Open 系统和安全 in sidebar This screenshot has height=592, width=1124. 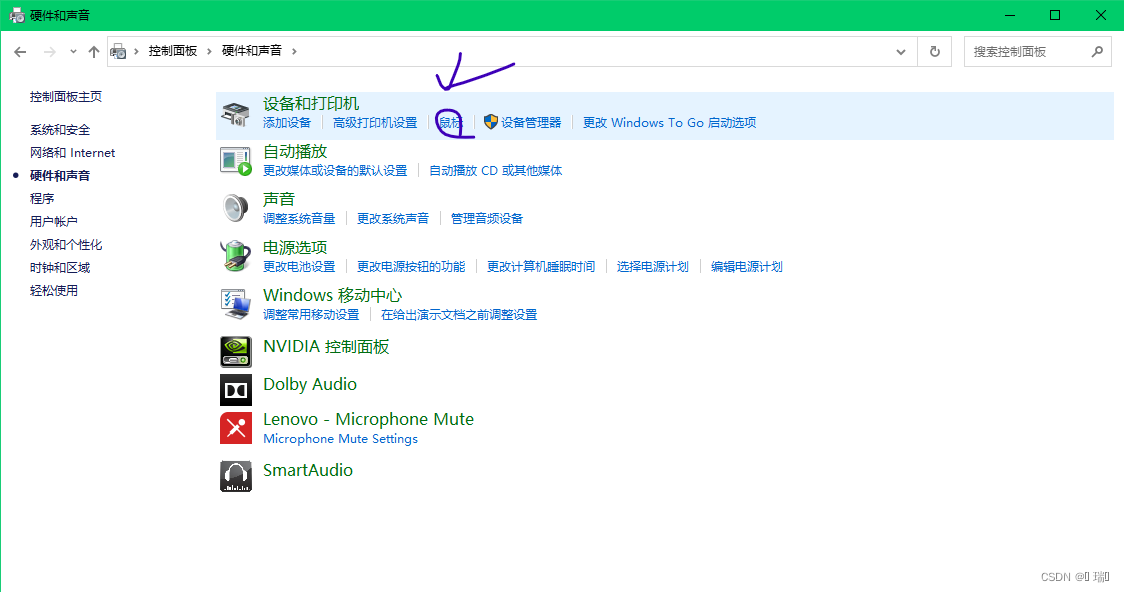click(x=60, y=130)
